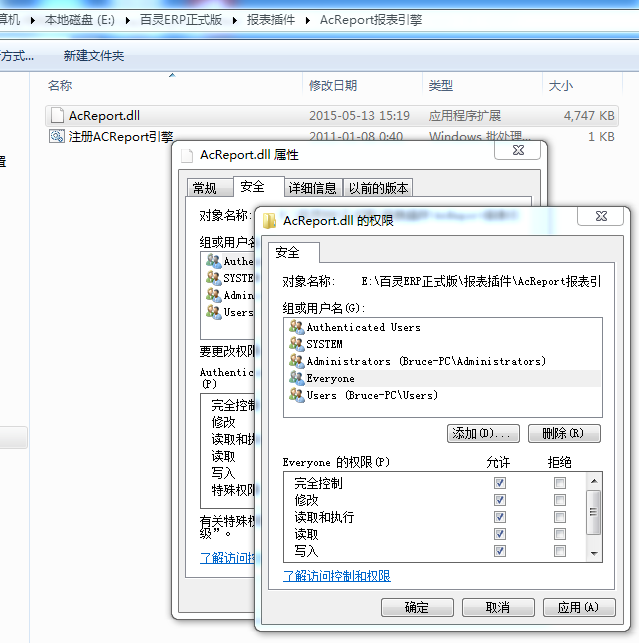This screenshot has width=639, height=643.
Task: Toggle Allow checkbox for 修改
Action: [x=500, y=500]
